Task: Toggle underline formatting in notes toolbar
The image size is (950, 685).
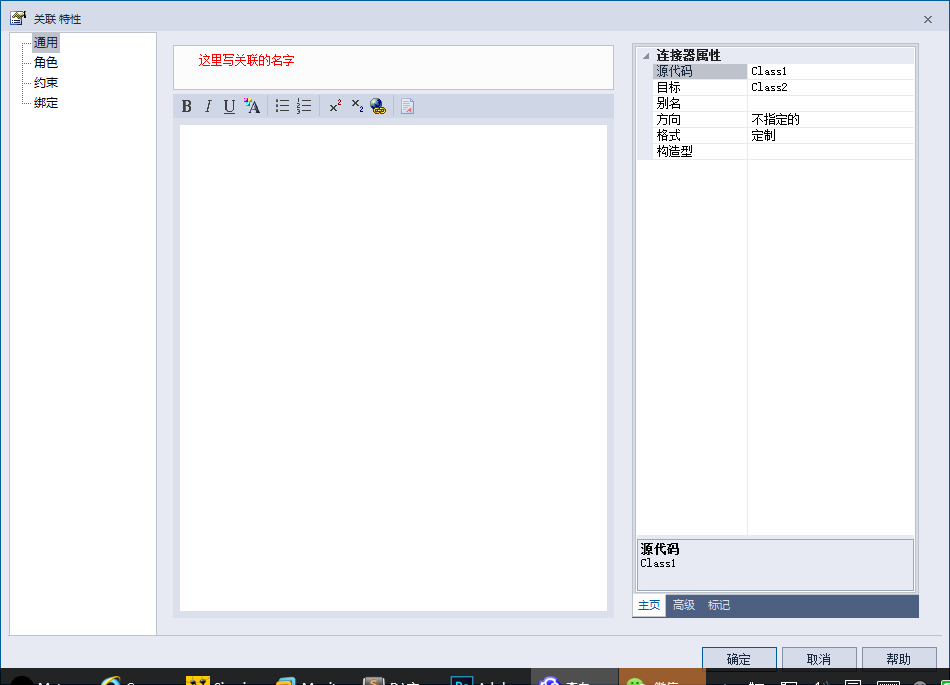Action: [x=229, y=107]
